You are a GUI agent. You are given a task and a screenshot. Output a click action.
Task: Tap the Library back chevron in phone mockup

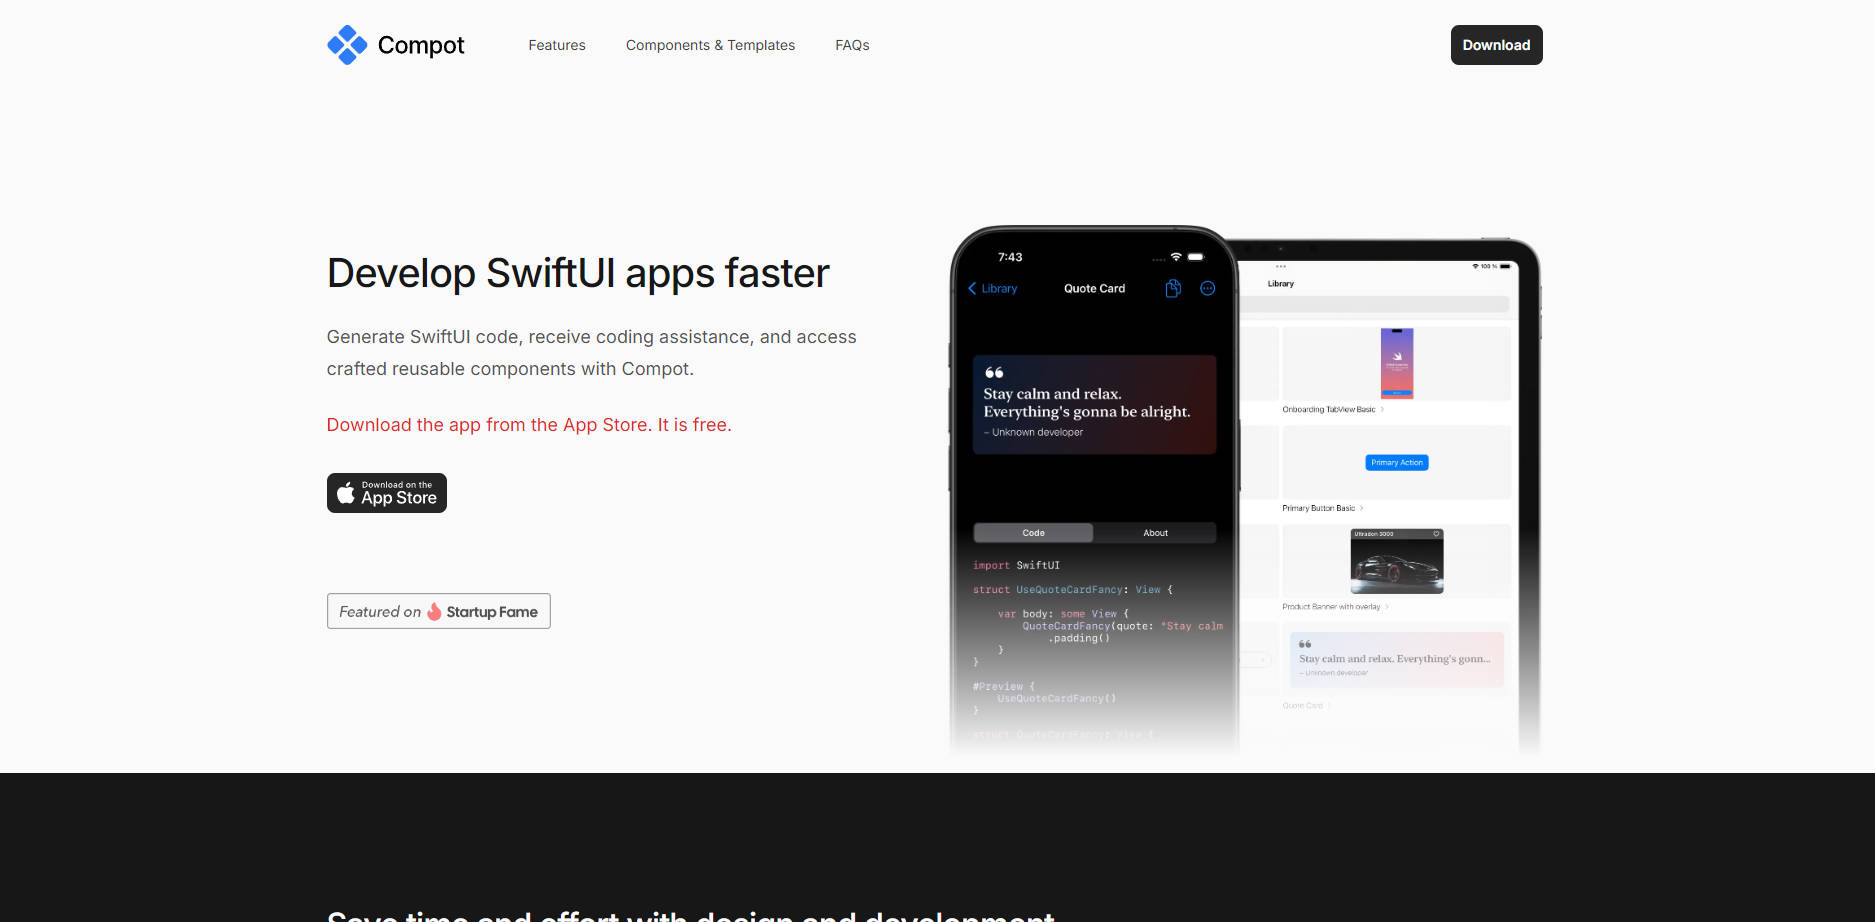pyautogui.click(x=972, y=289)
